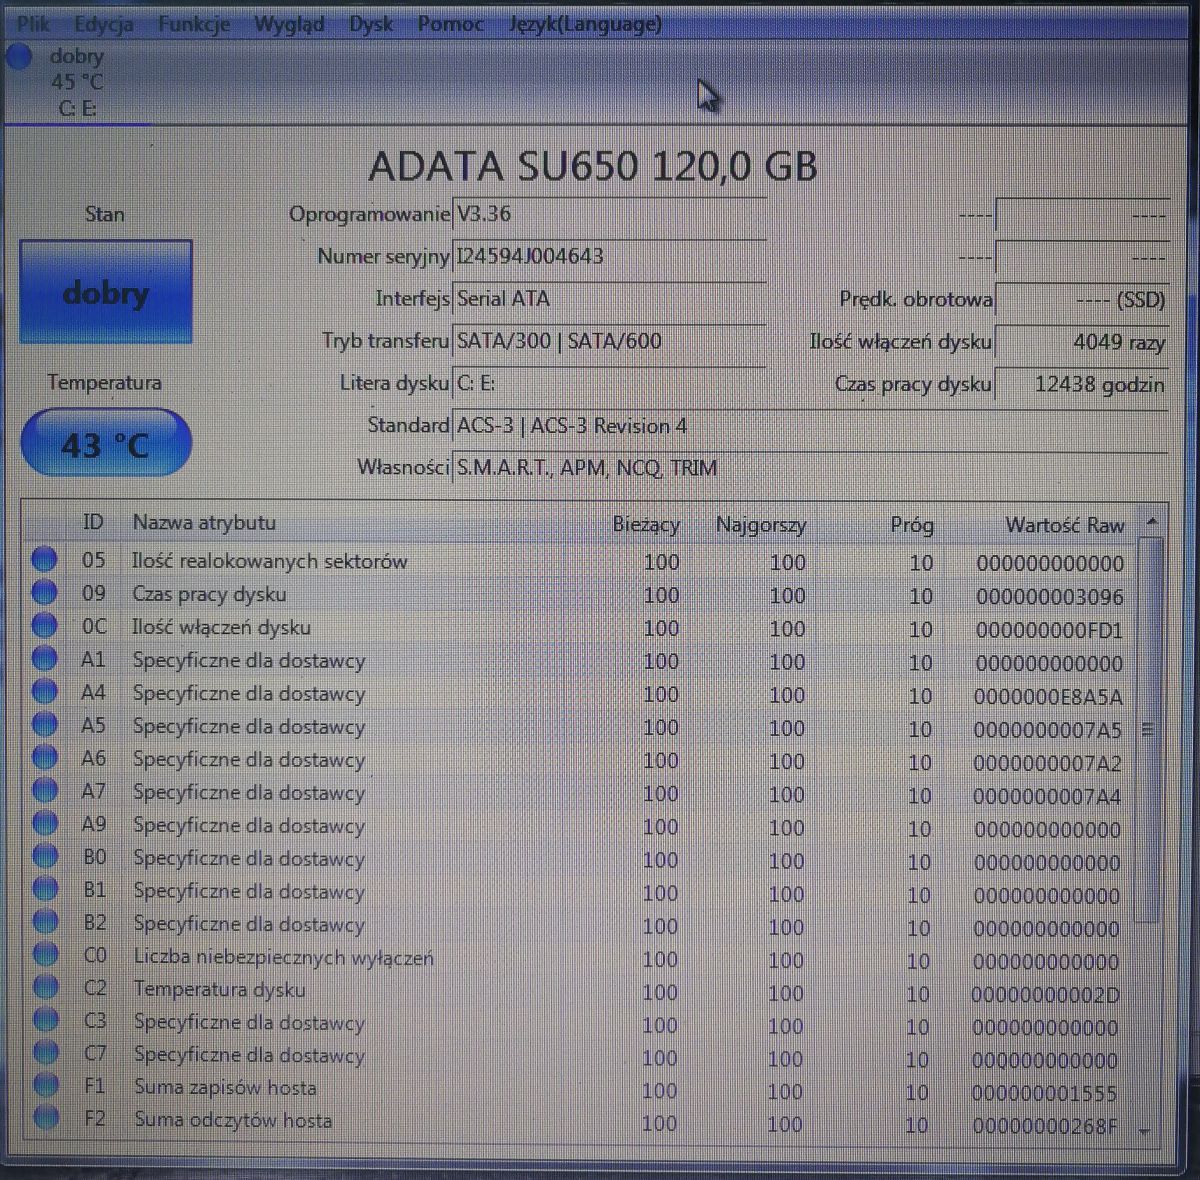
Task: Click the ACS-3 Revision 4 standard field
Action: pos(810,426)
